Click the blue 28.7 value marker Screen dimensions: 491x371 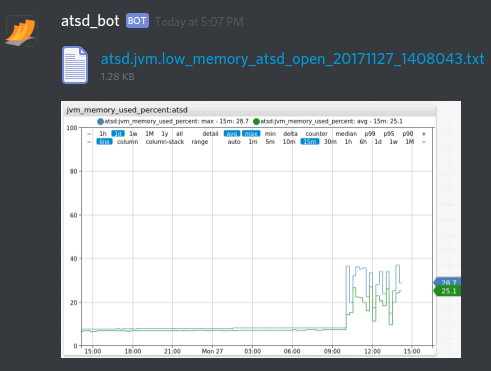click(448, 282)
